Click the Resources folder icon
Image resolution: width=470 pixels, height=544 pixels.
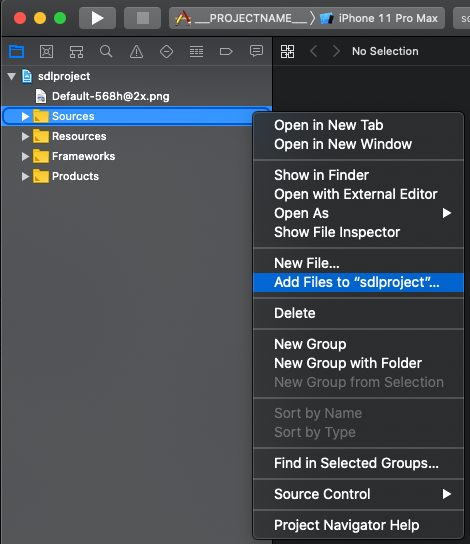pos(41,136)
